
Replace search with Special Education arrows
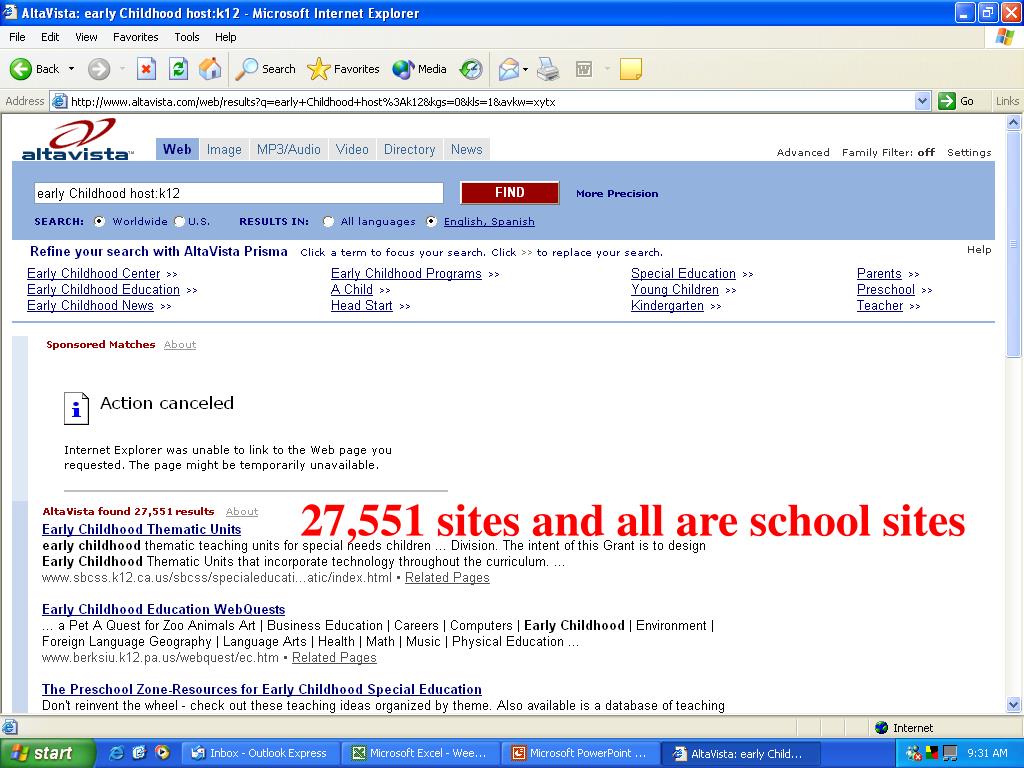point(748,274)
